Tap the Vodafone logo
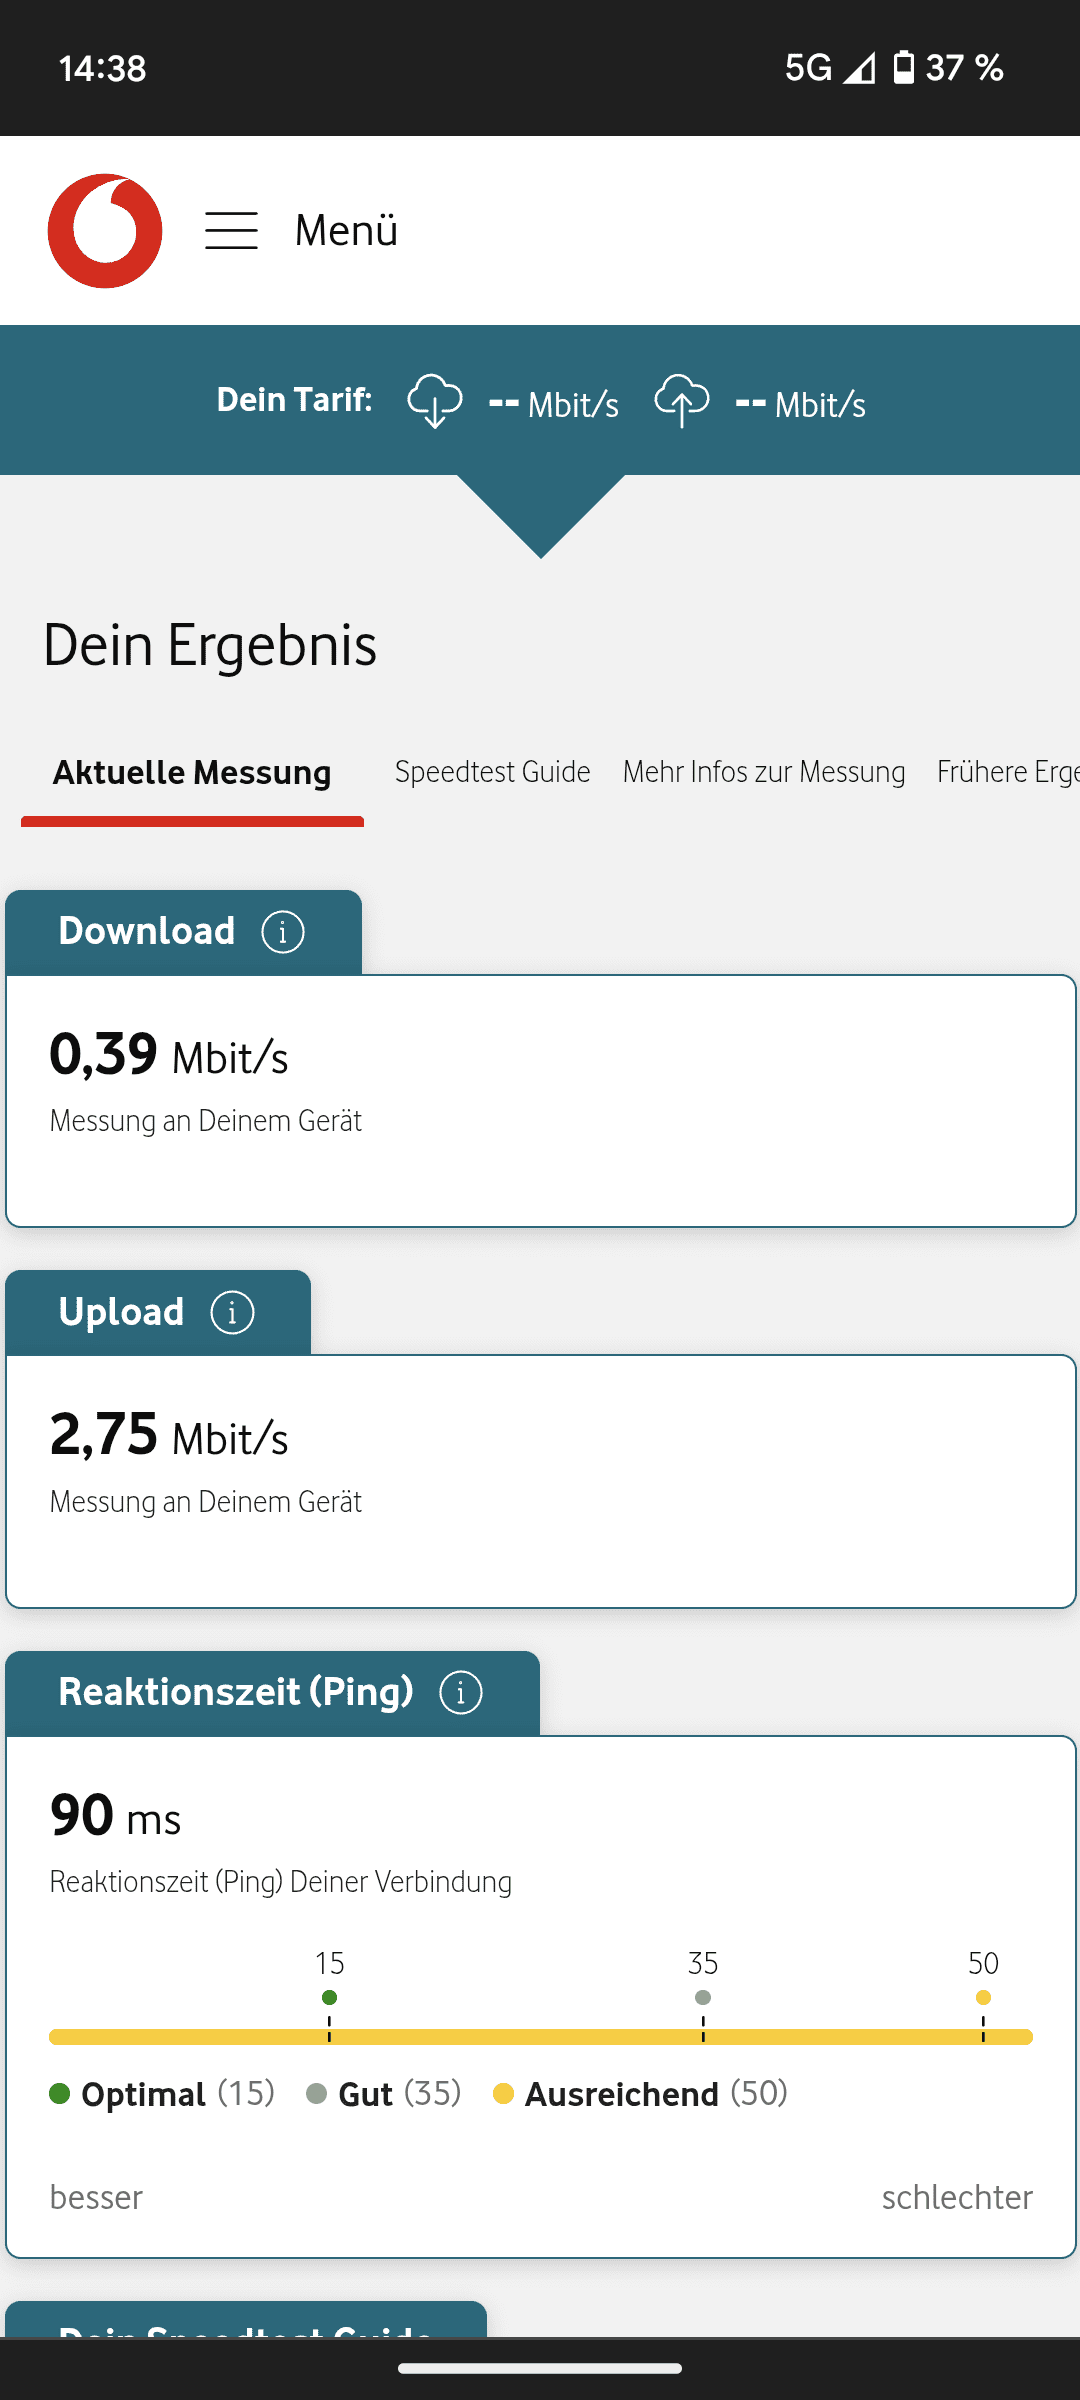The height and width of the screenshot is (2400, 1080). point(105,231)
